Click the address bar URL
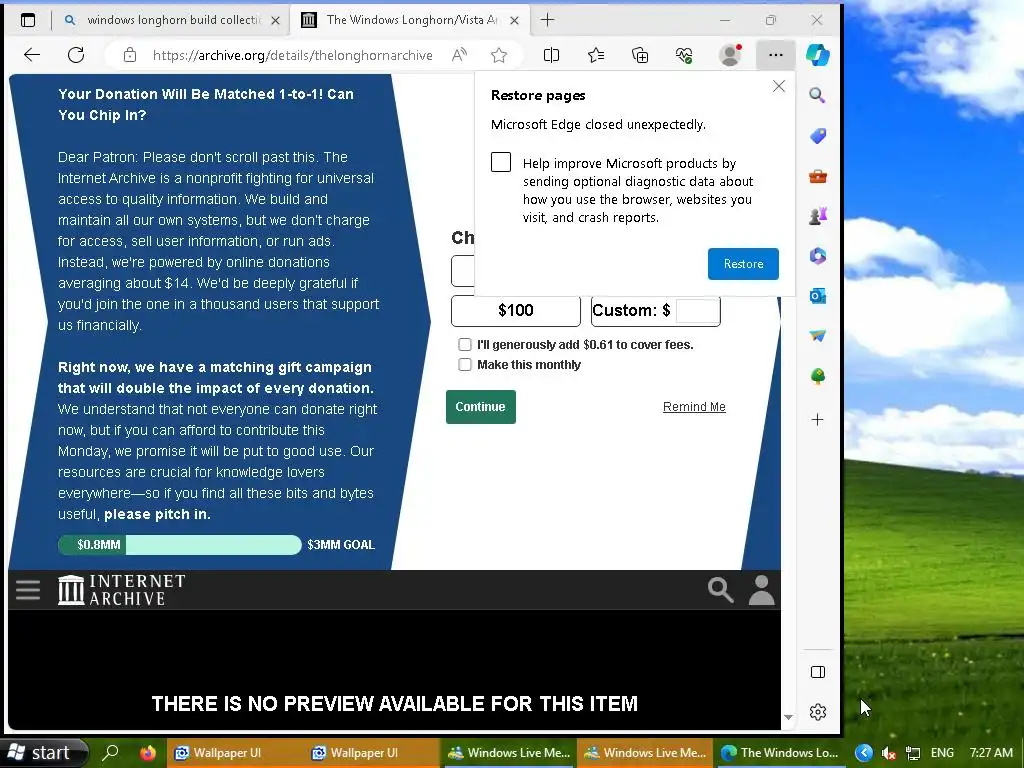1024x768 pixels. coord(293,56)
